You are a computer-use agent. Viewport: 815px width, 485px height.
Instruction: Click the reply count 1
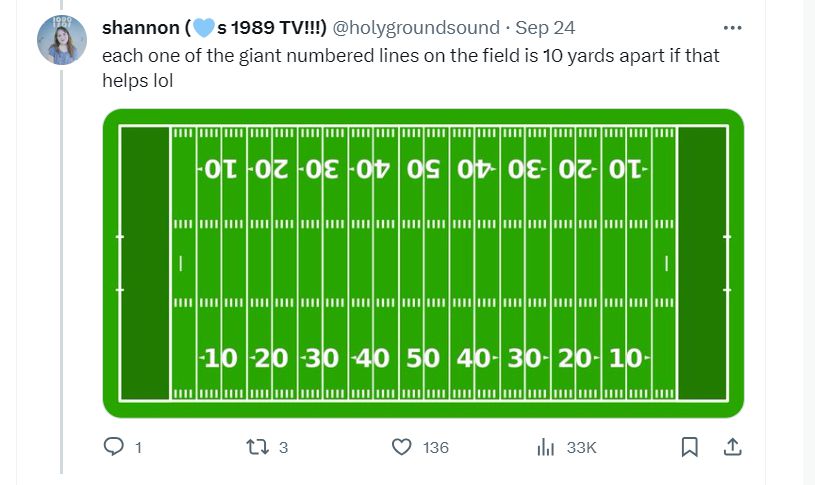click(138, 448)
